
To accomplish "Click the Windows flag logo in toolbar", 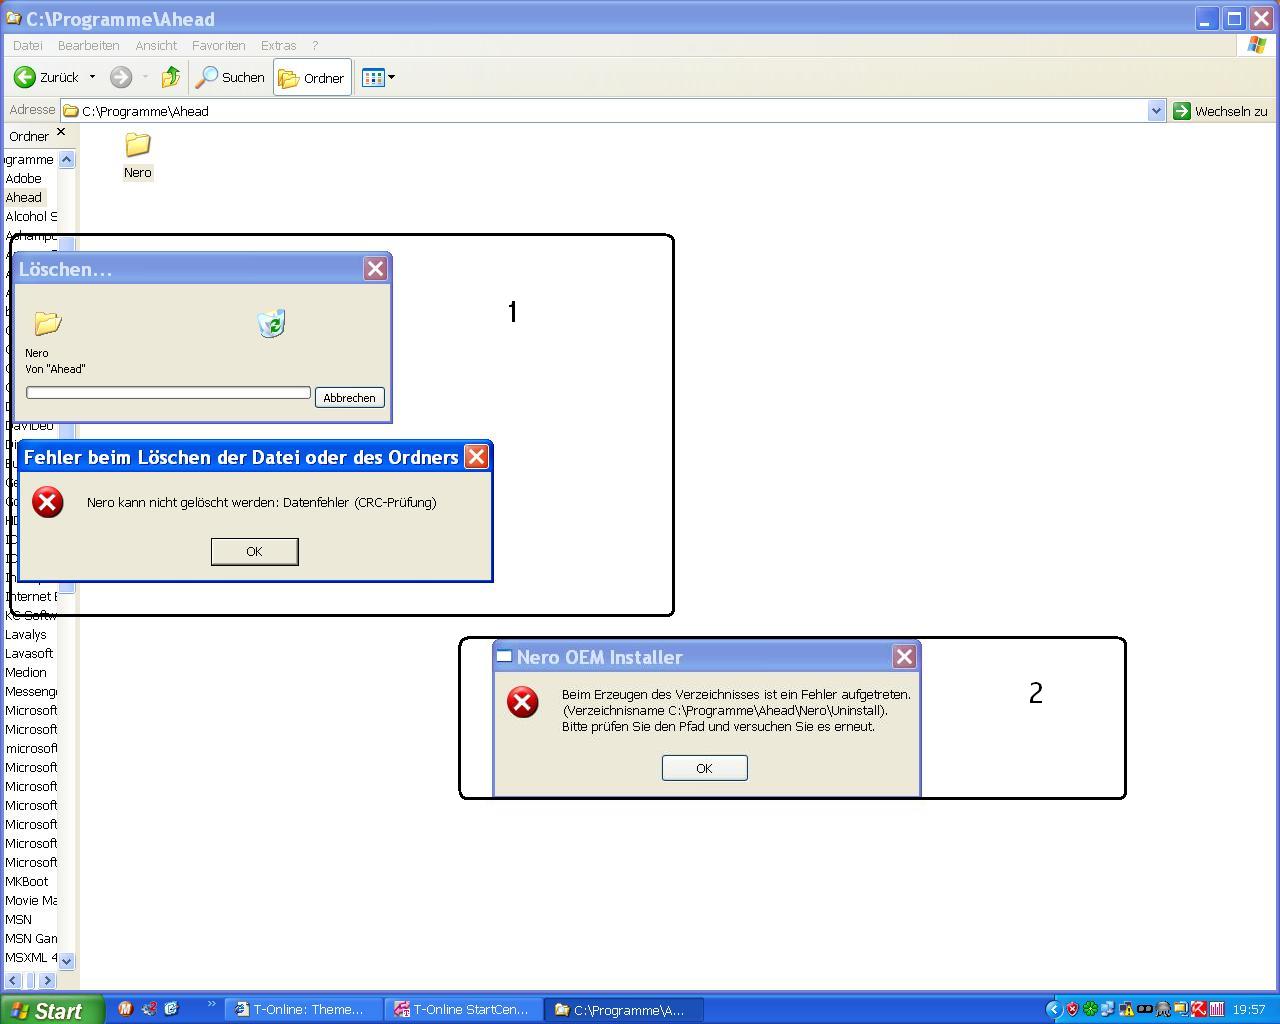I will 1257,45.
